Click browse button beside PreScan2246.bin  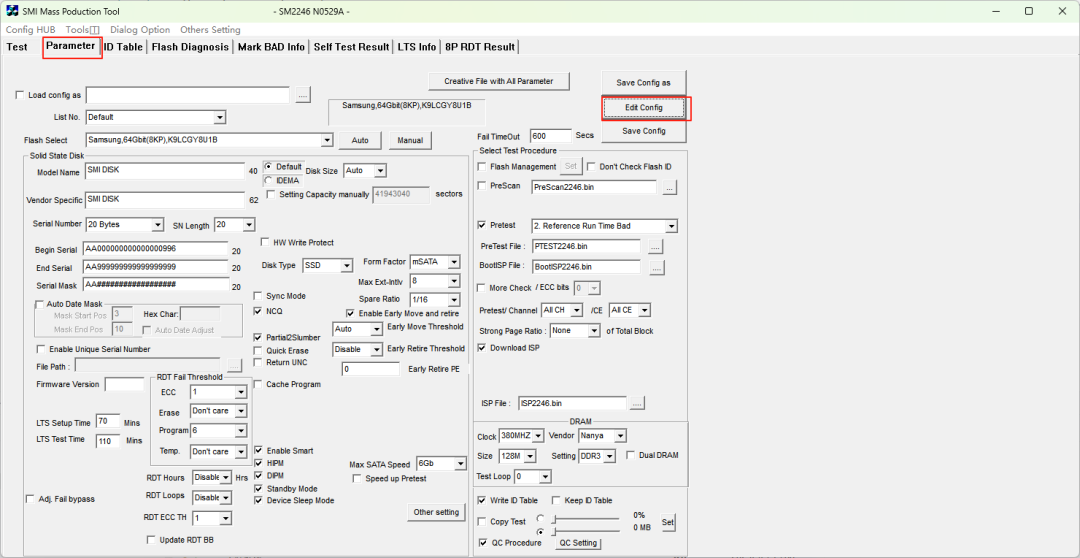point(670,187)
